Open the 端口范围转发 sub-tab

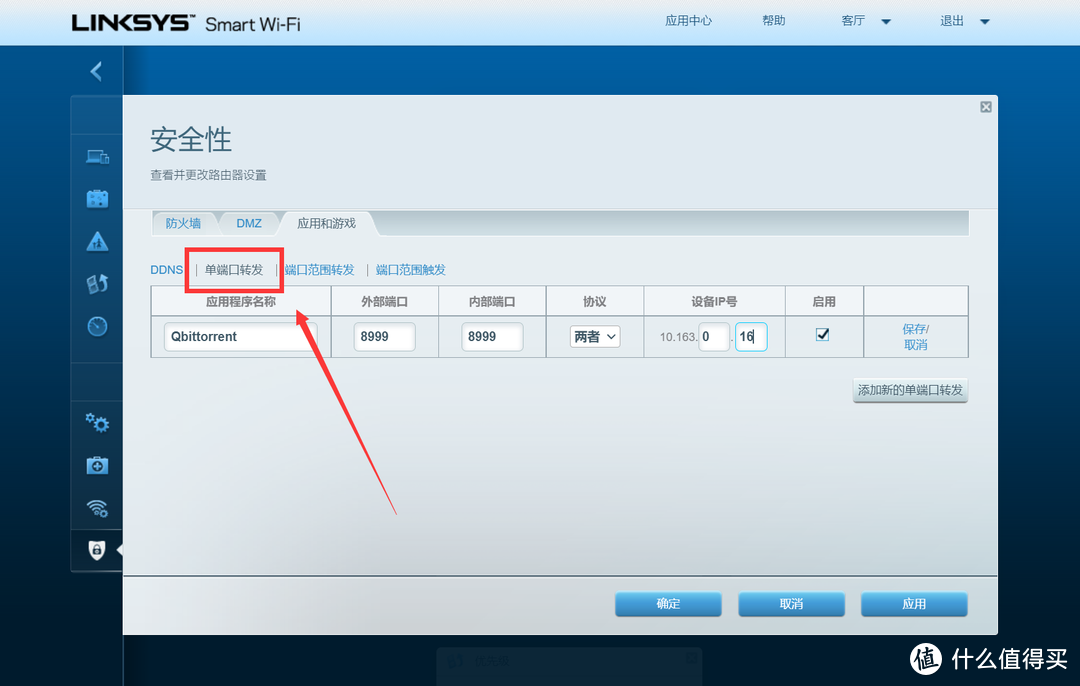pos(320,270)
